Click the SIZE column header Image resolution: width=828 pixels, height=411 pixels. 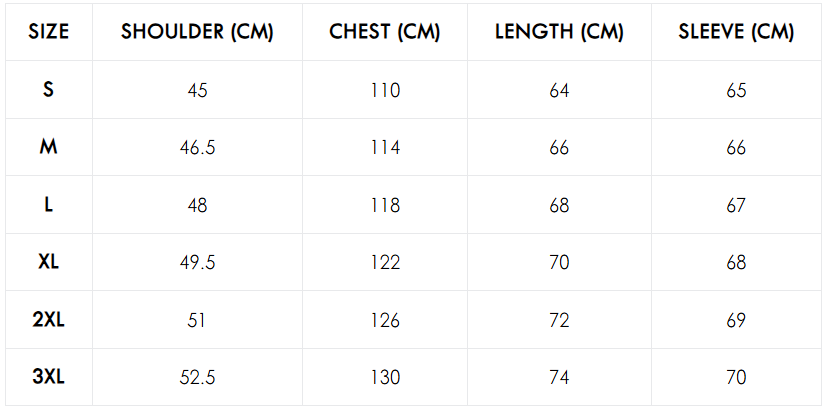[x=49, y=32]
